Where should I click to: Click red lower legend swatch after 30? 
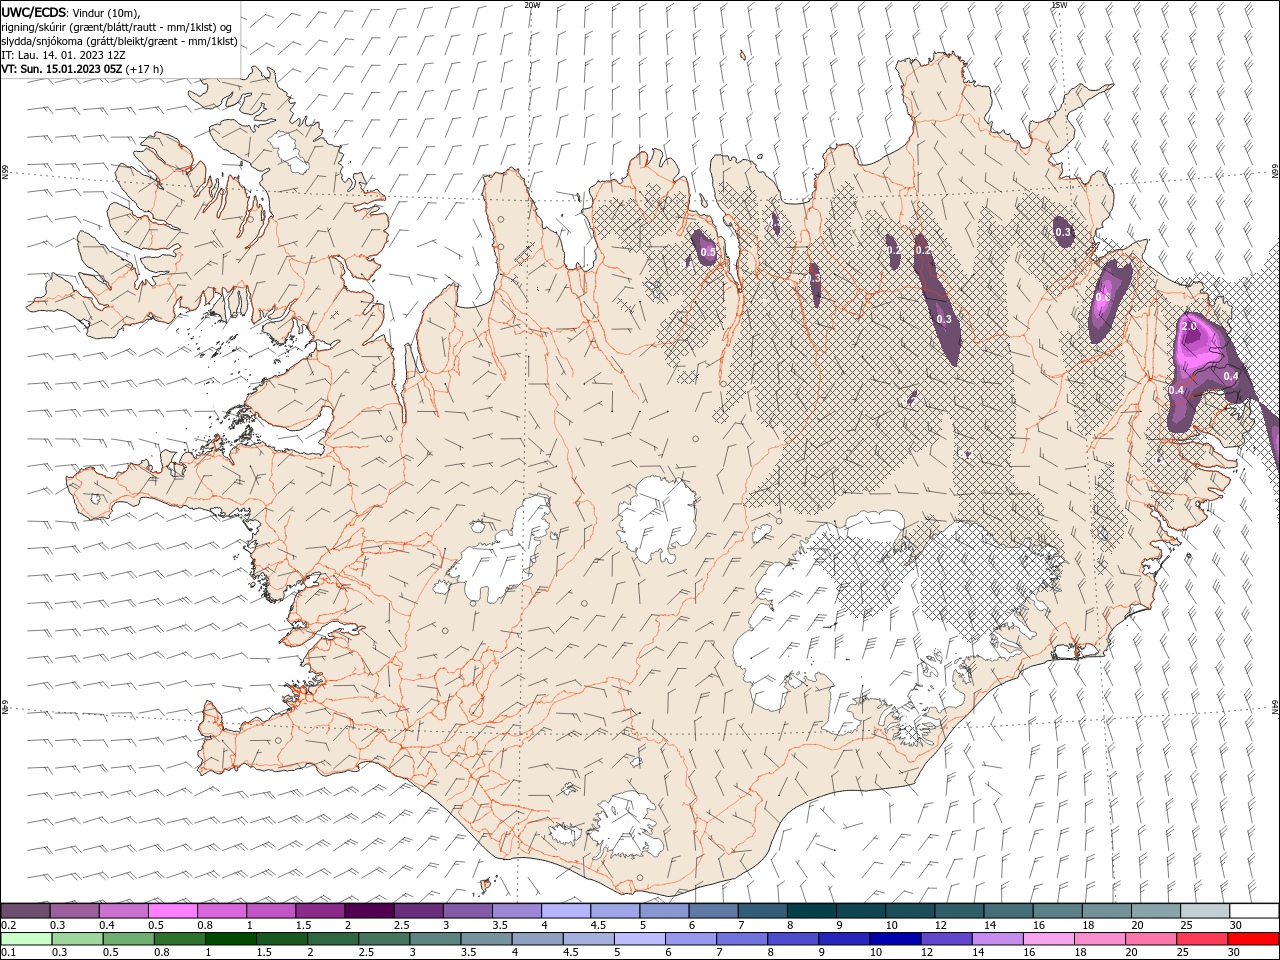pos(1253,939)
